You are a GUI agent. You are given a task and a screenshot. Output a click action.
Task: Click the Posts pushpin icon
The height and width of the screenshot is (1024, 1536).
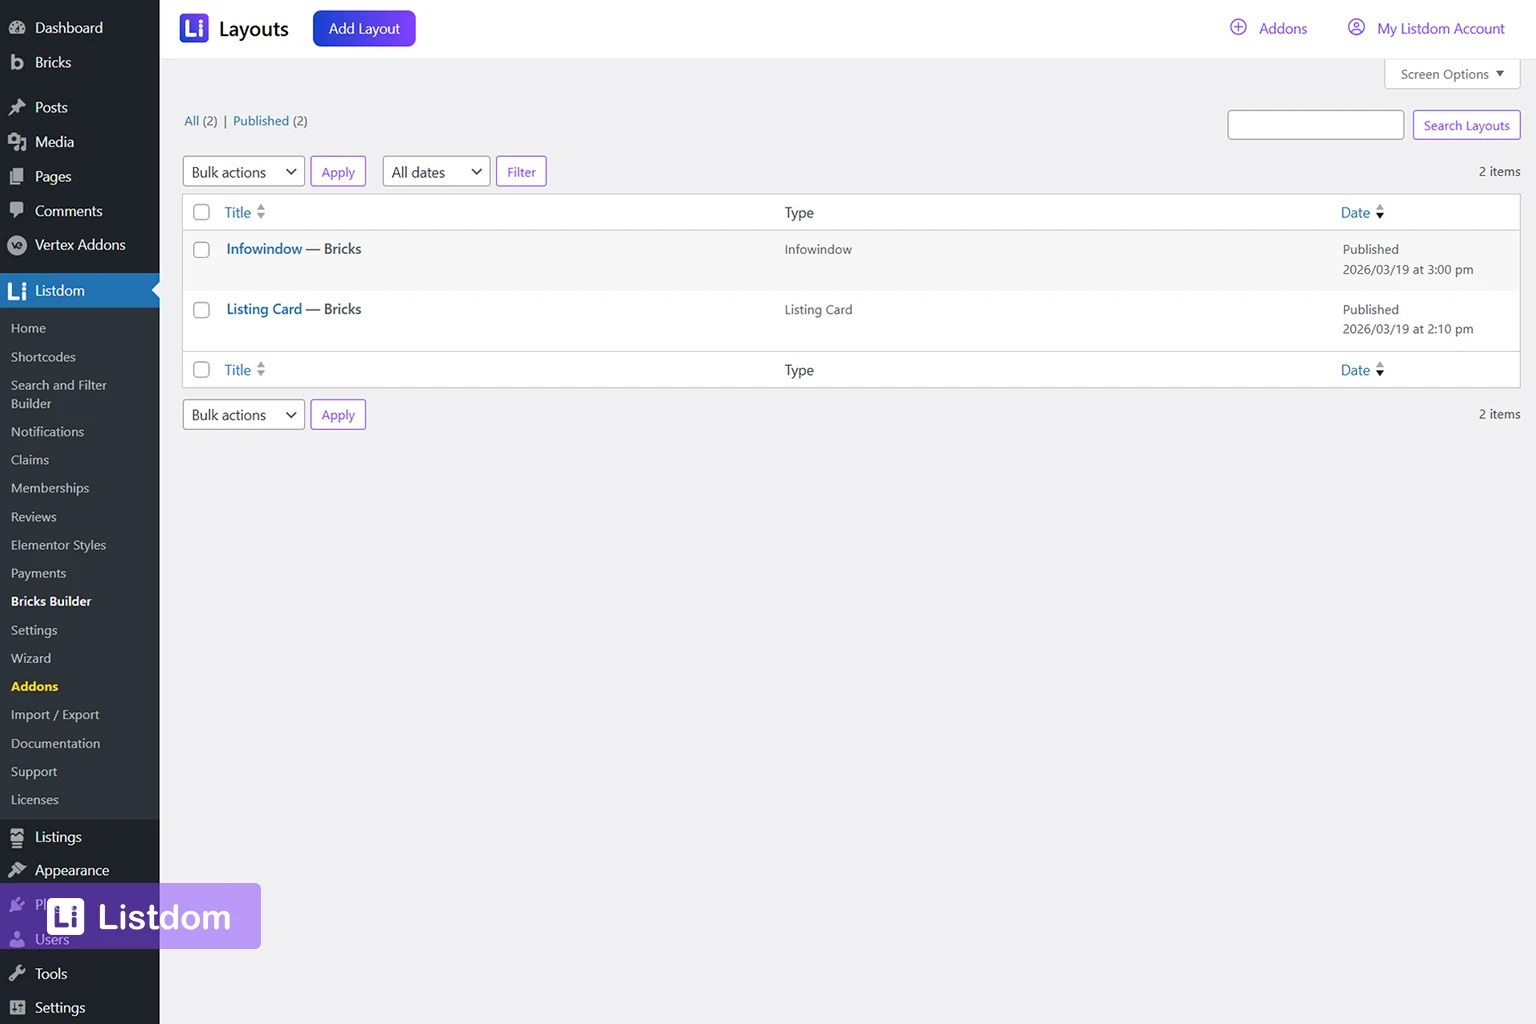tap(17, 107)
